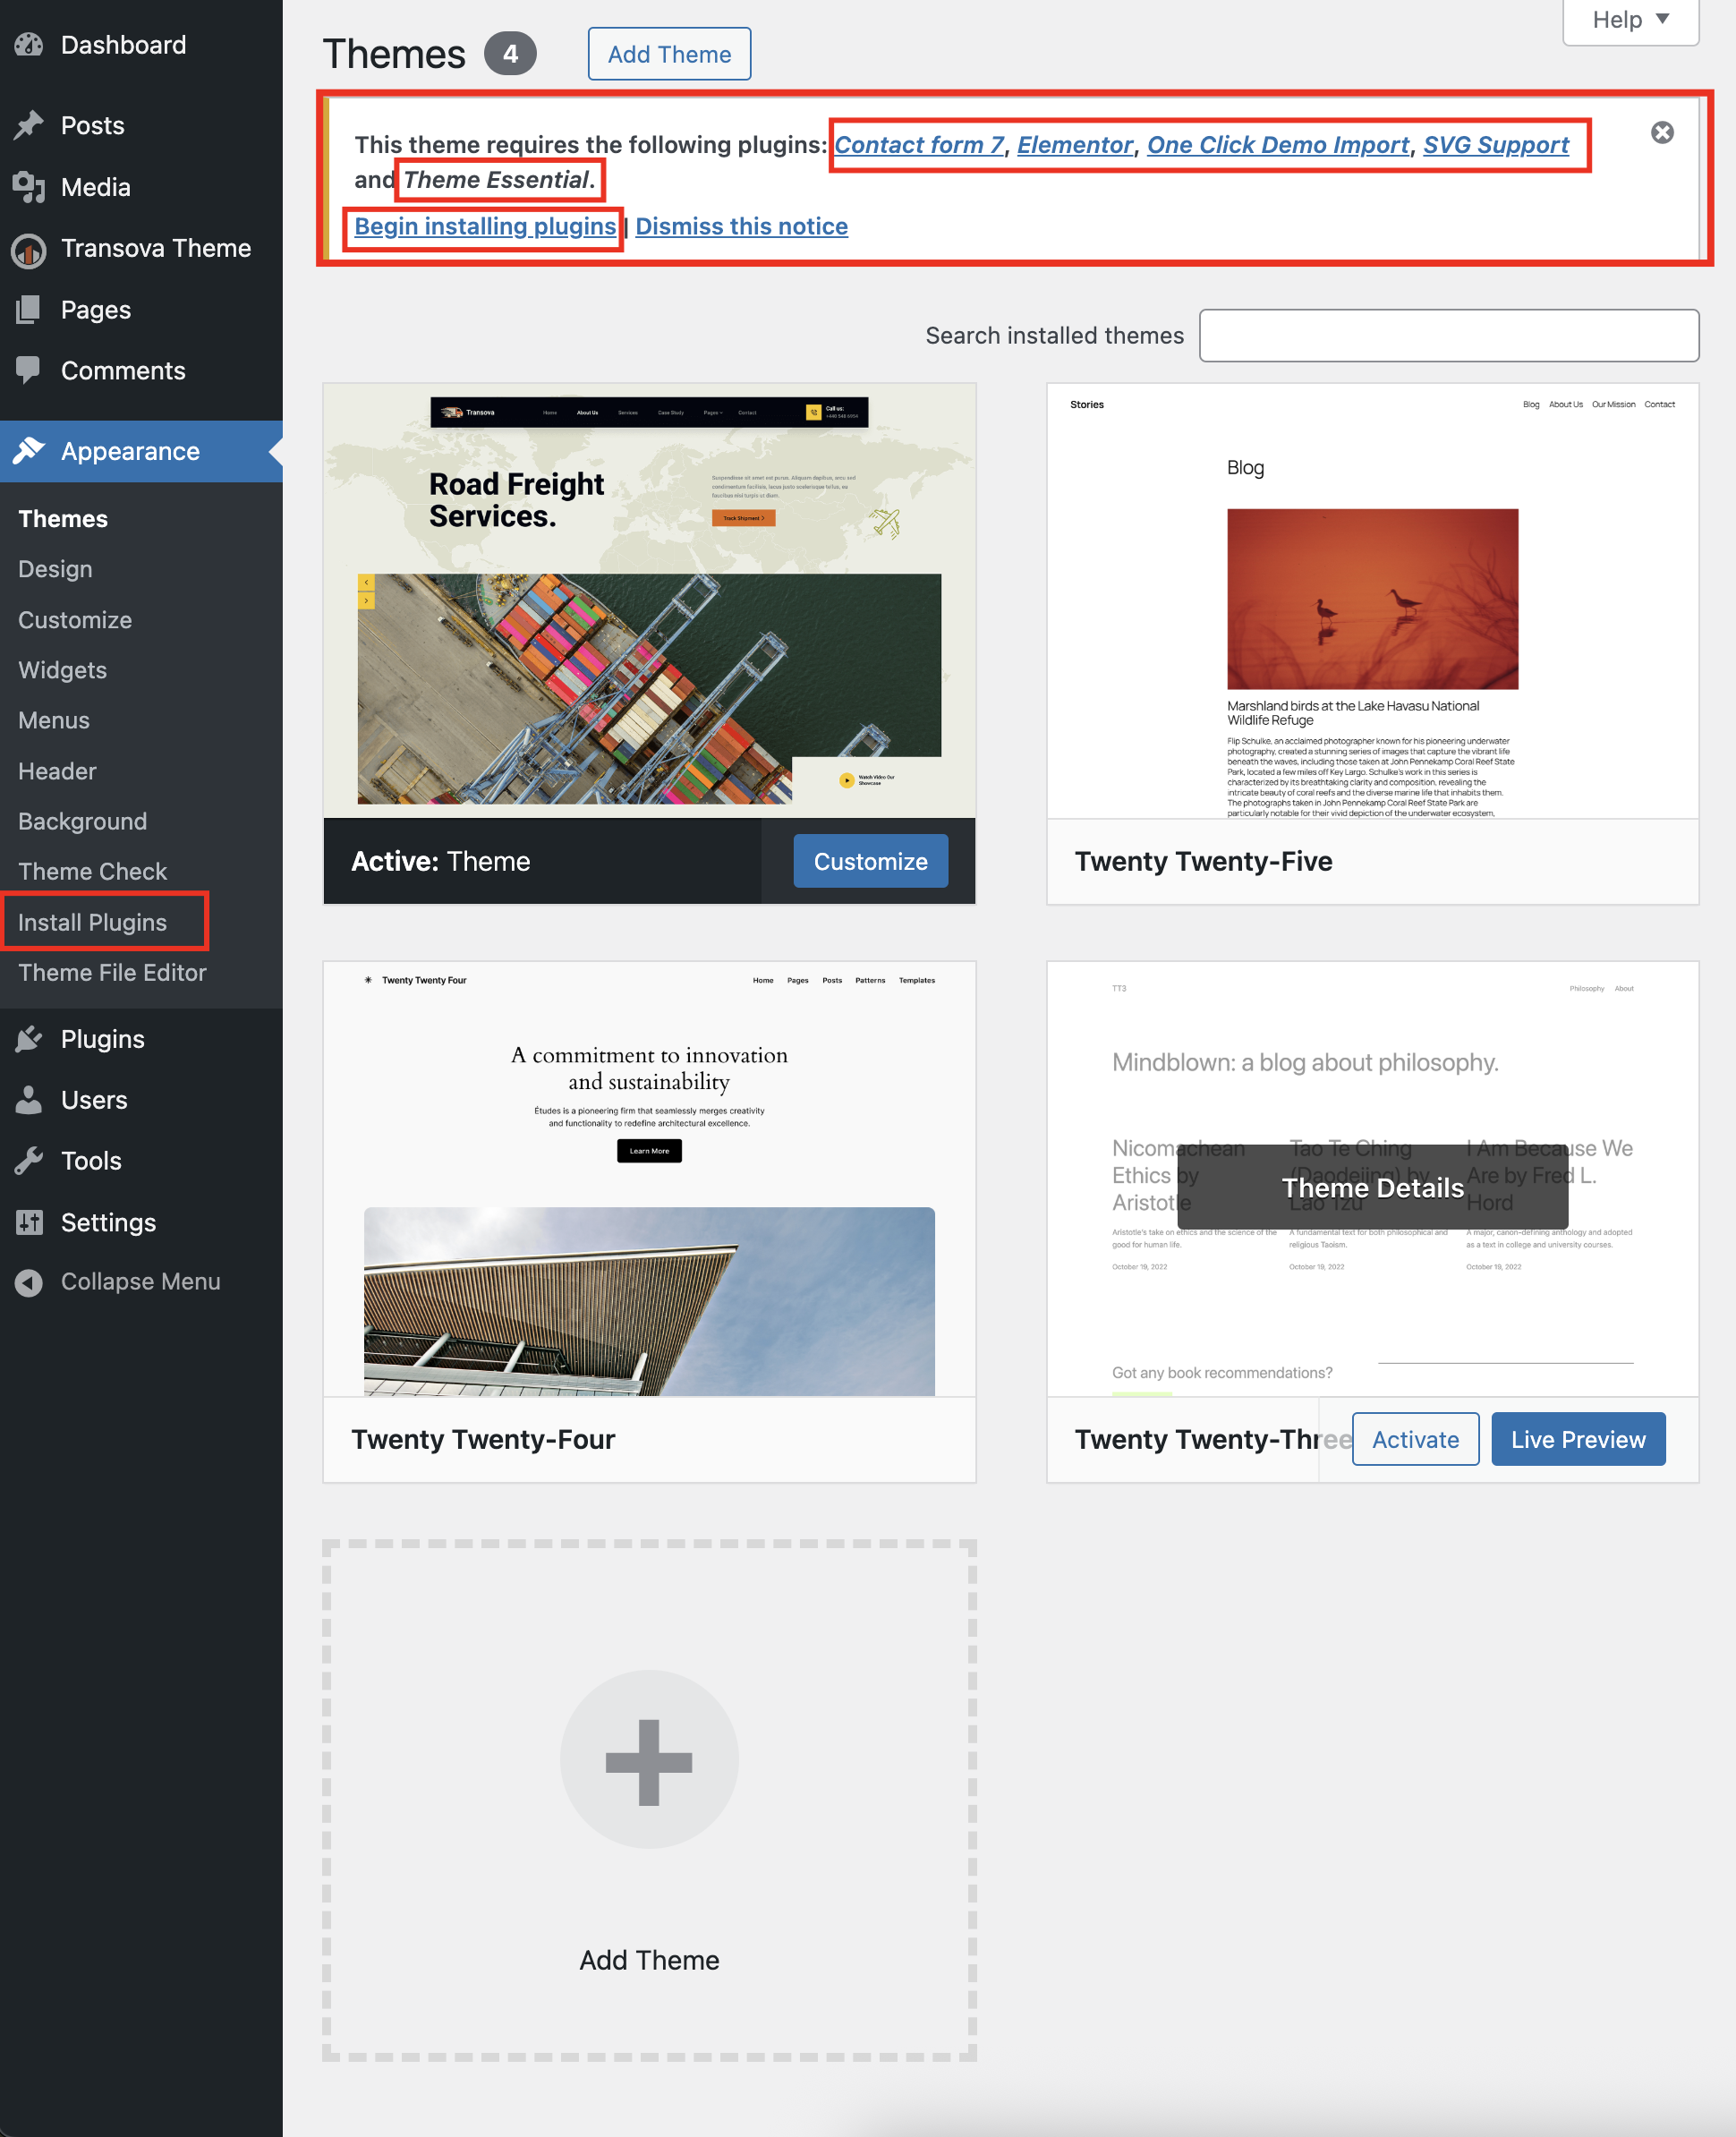This screenshot has height=2137, width=1736.
Task: Click the Plugins plug icon
Action: [29, 1039]
